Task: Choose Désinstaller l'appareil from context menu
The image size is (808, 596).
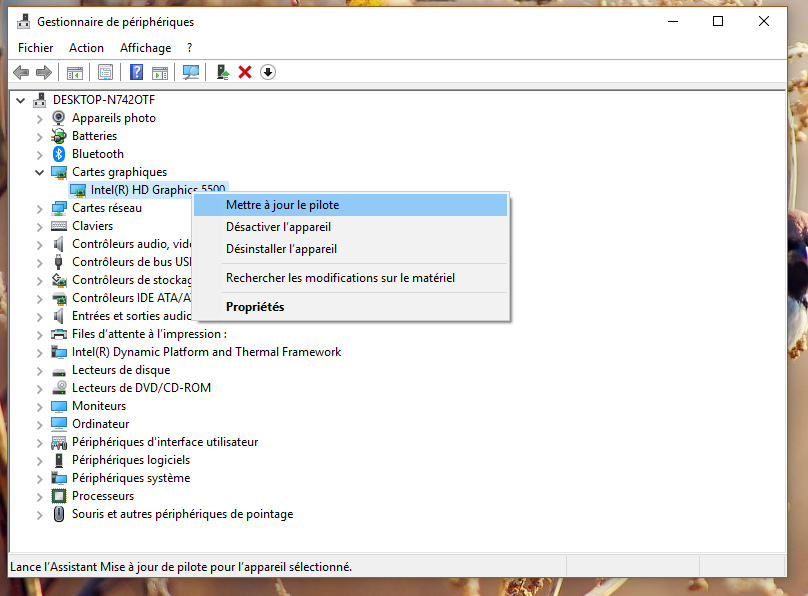Action: click(x=350, y=249)
